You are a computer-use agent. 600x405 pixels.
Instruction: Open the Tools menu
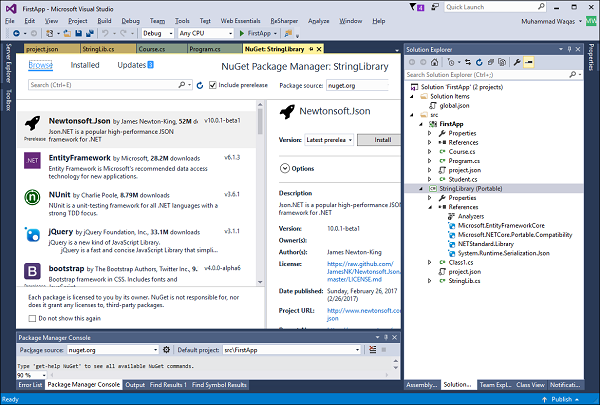(x=182, y=21)
